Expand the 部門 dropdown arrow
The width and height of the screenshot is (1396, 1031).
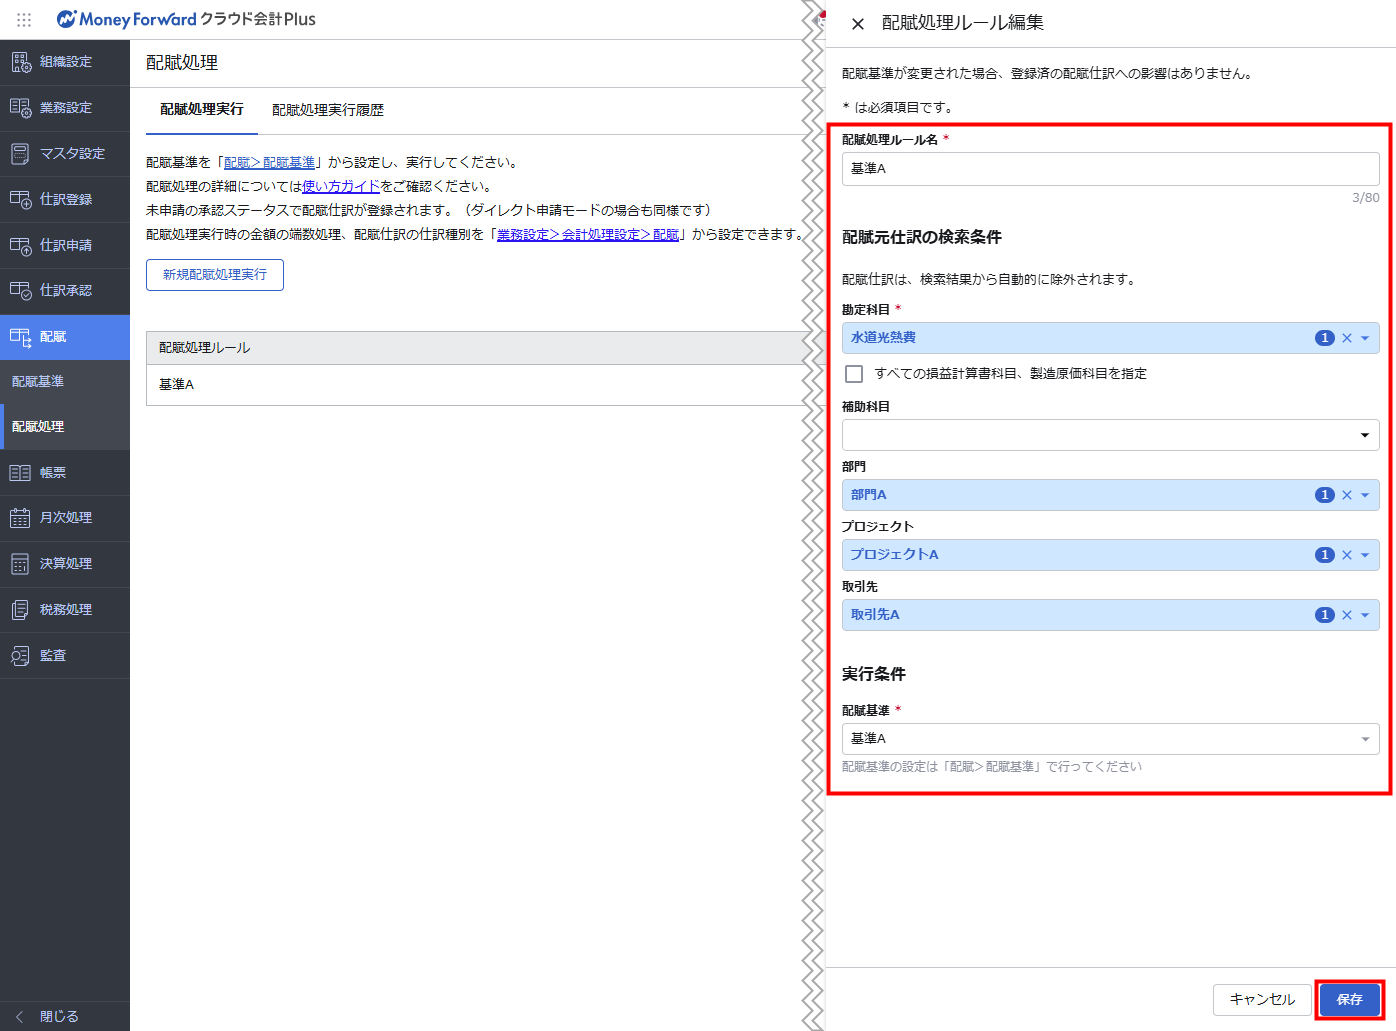click(1365, 495)
